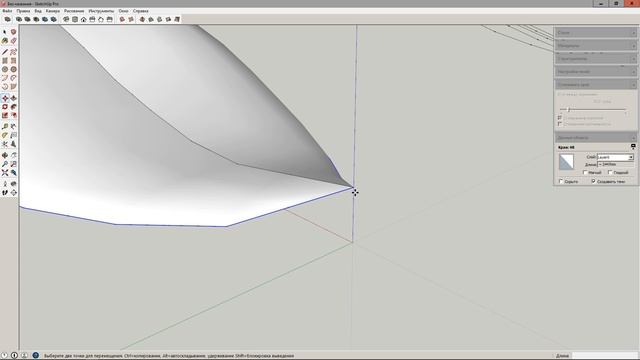
Task: Toggle Entity Info details icon
Action: [x=633, y=146]
